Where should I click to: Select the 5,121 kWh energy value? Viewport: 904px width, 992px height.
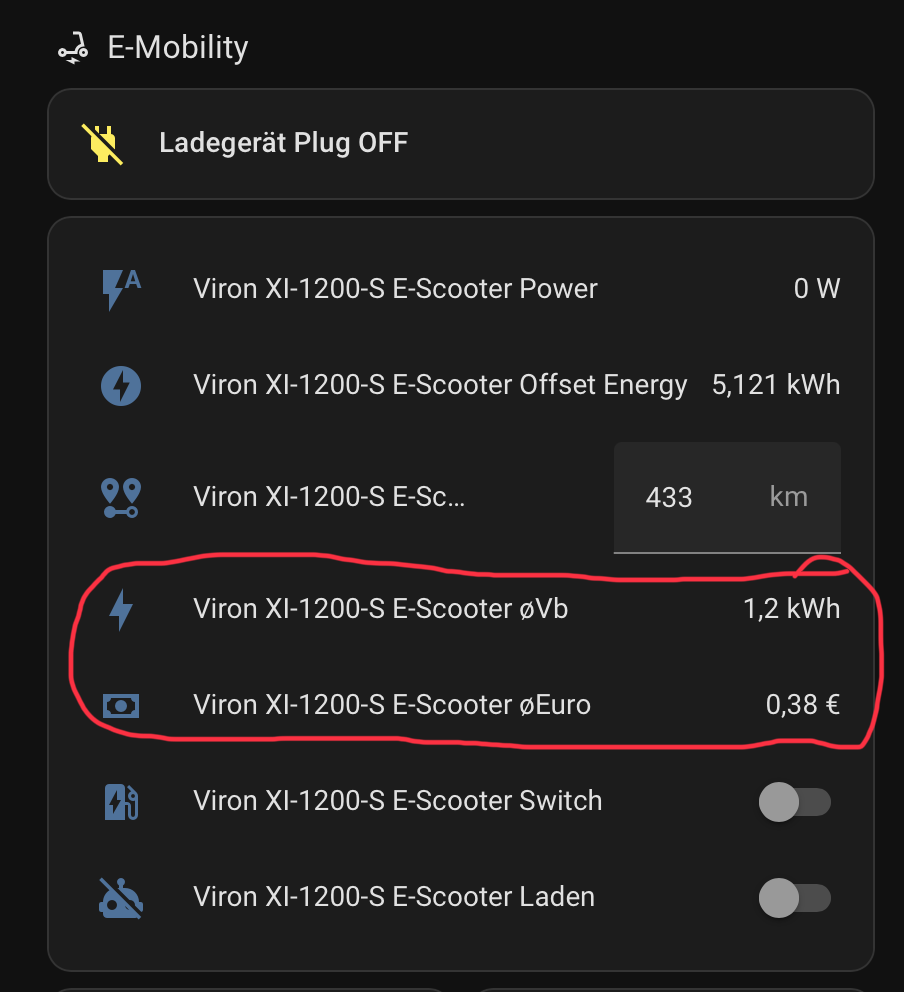776,385
